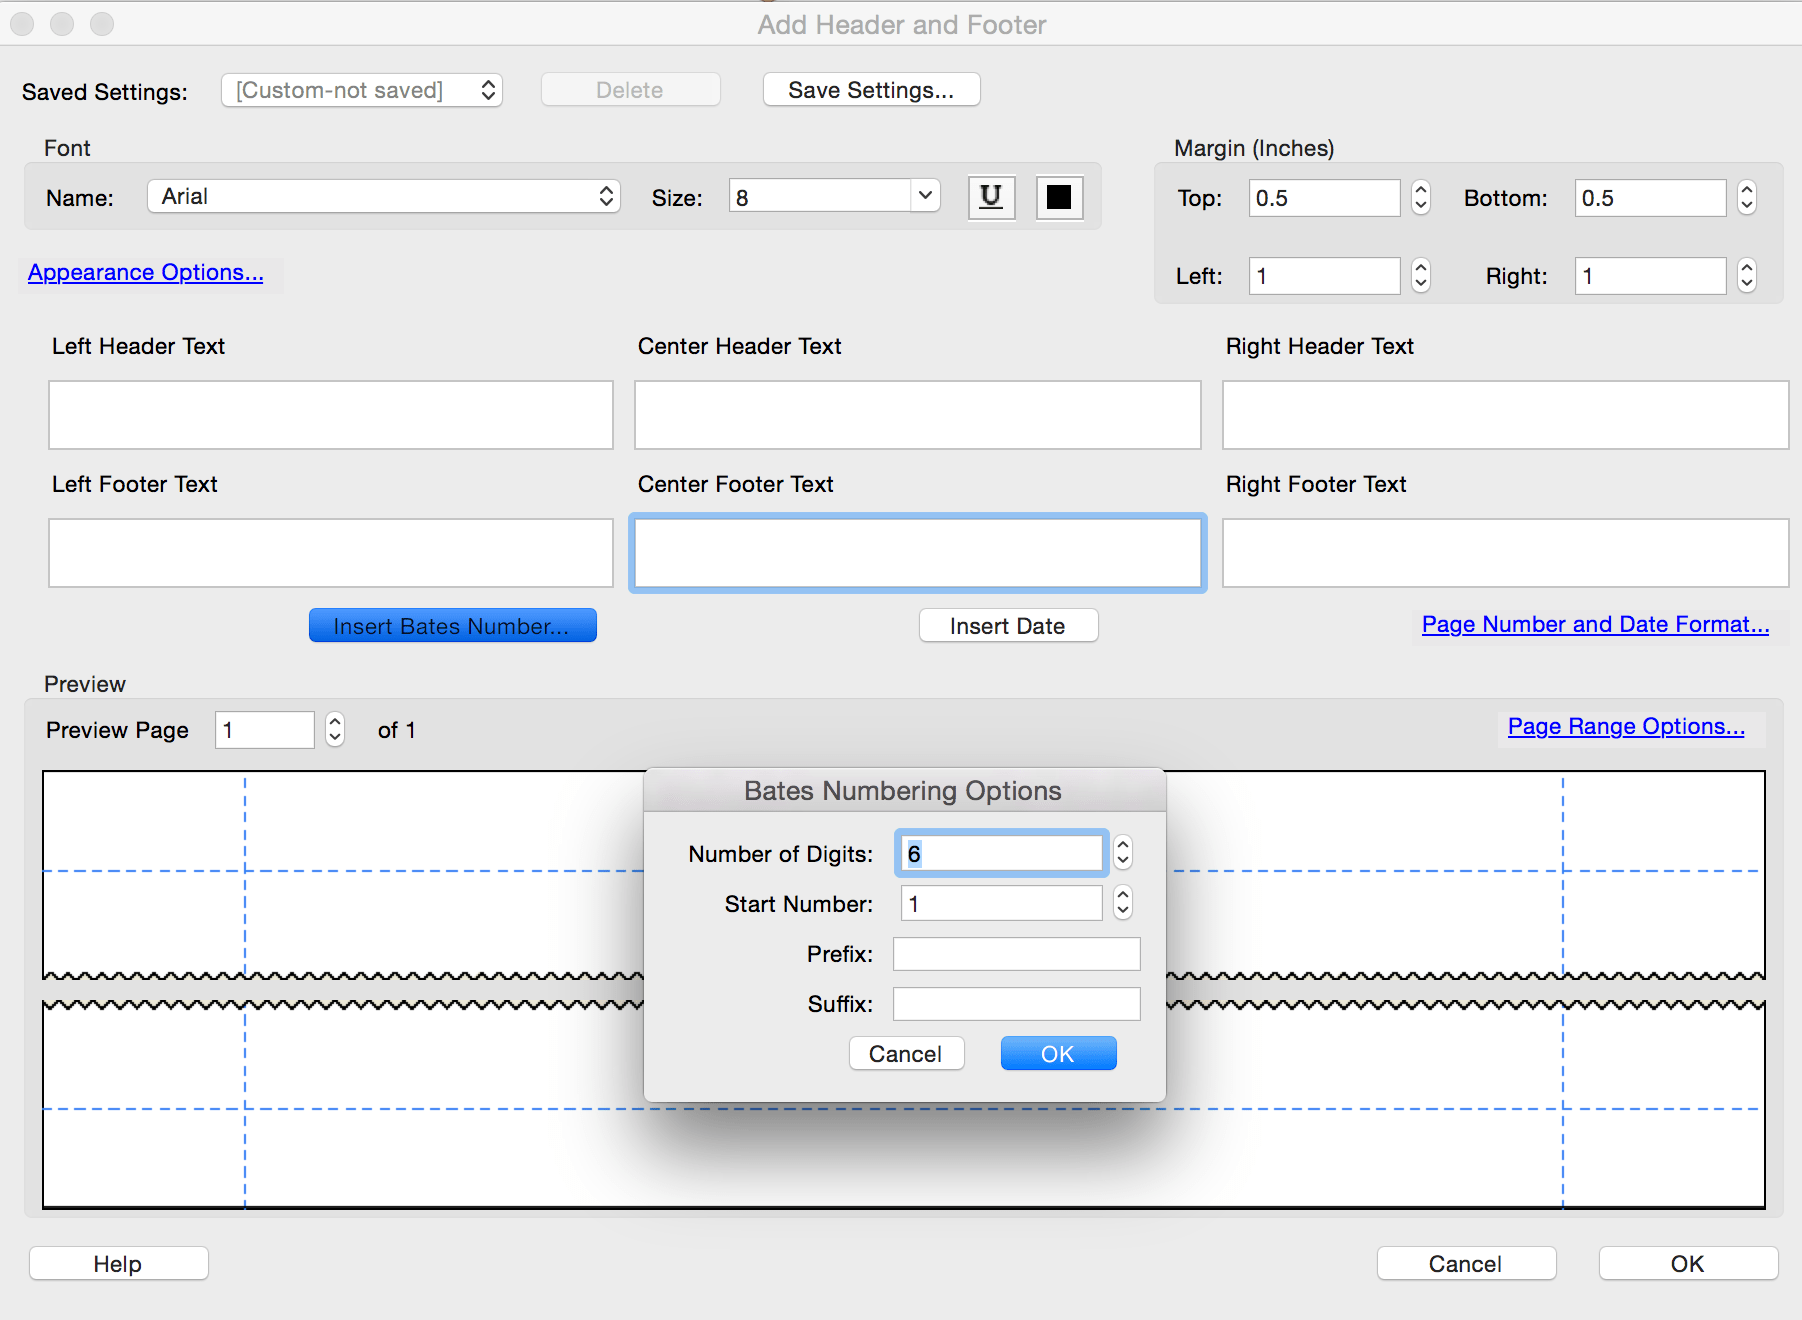This screenshot has height=1320, width=1802.
Task: Click the Top margin stepper
Action: pos(1420,198)
